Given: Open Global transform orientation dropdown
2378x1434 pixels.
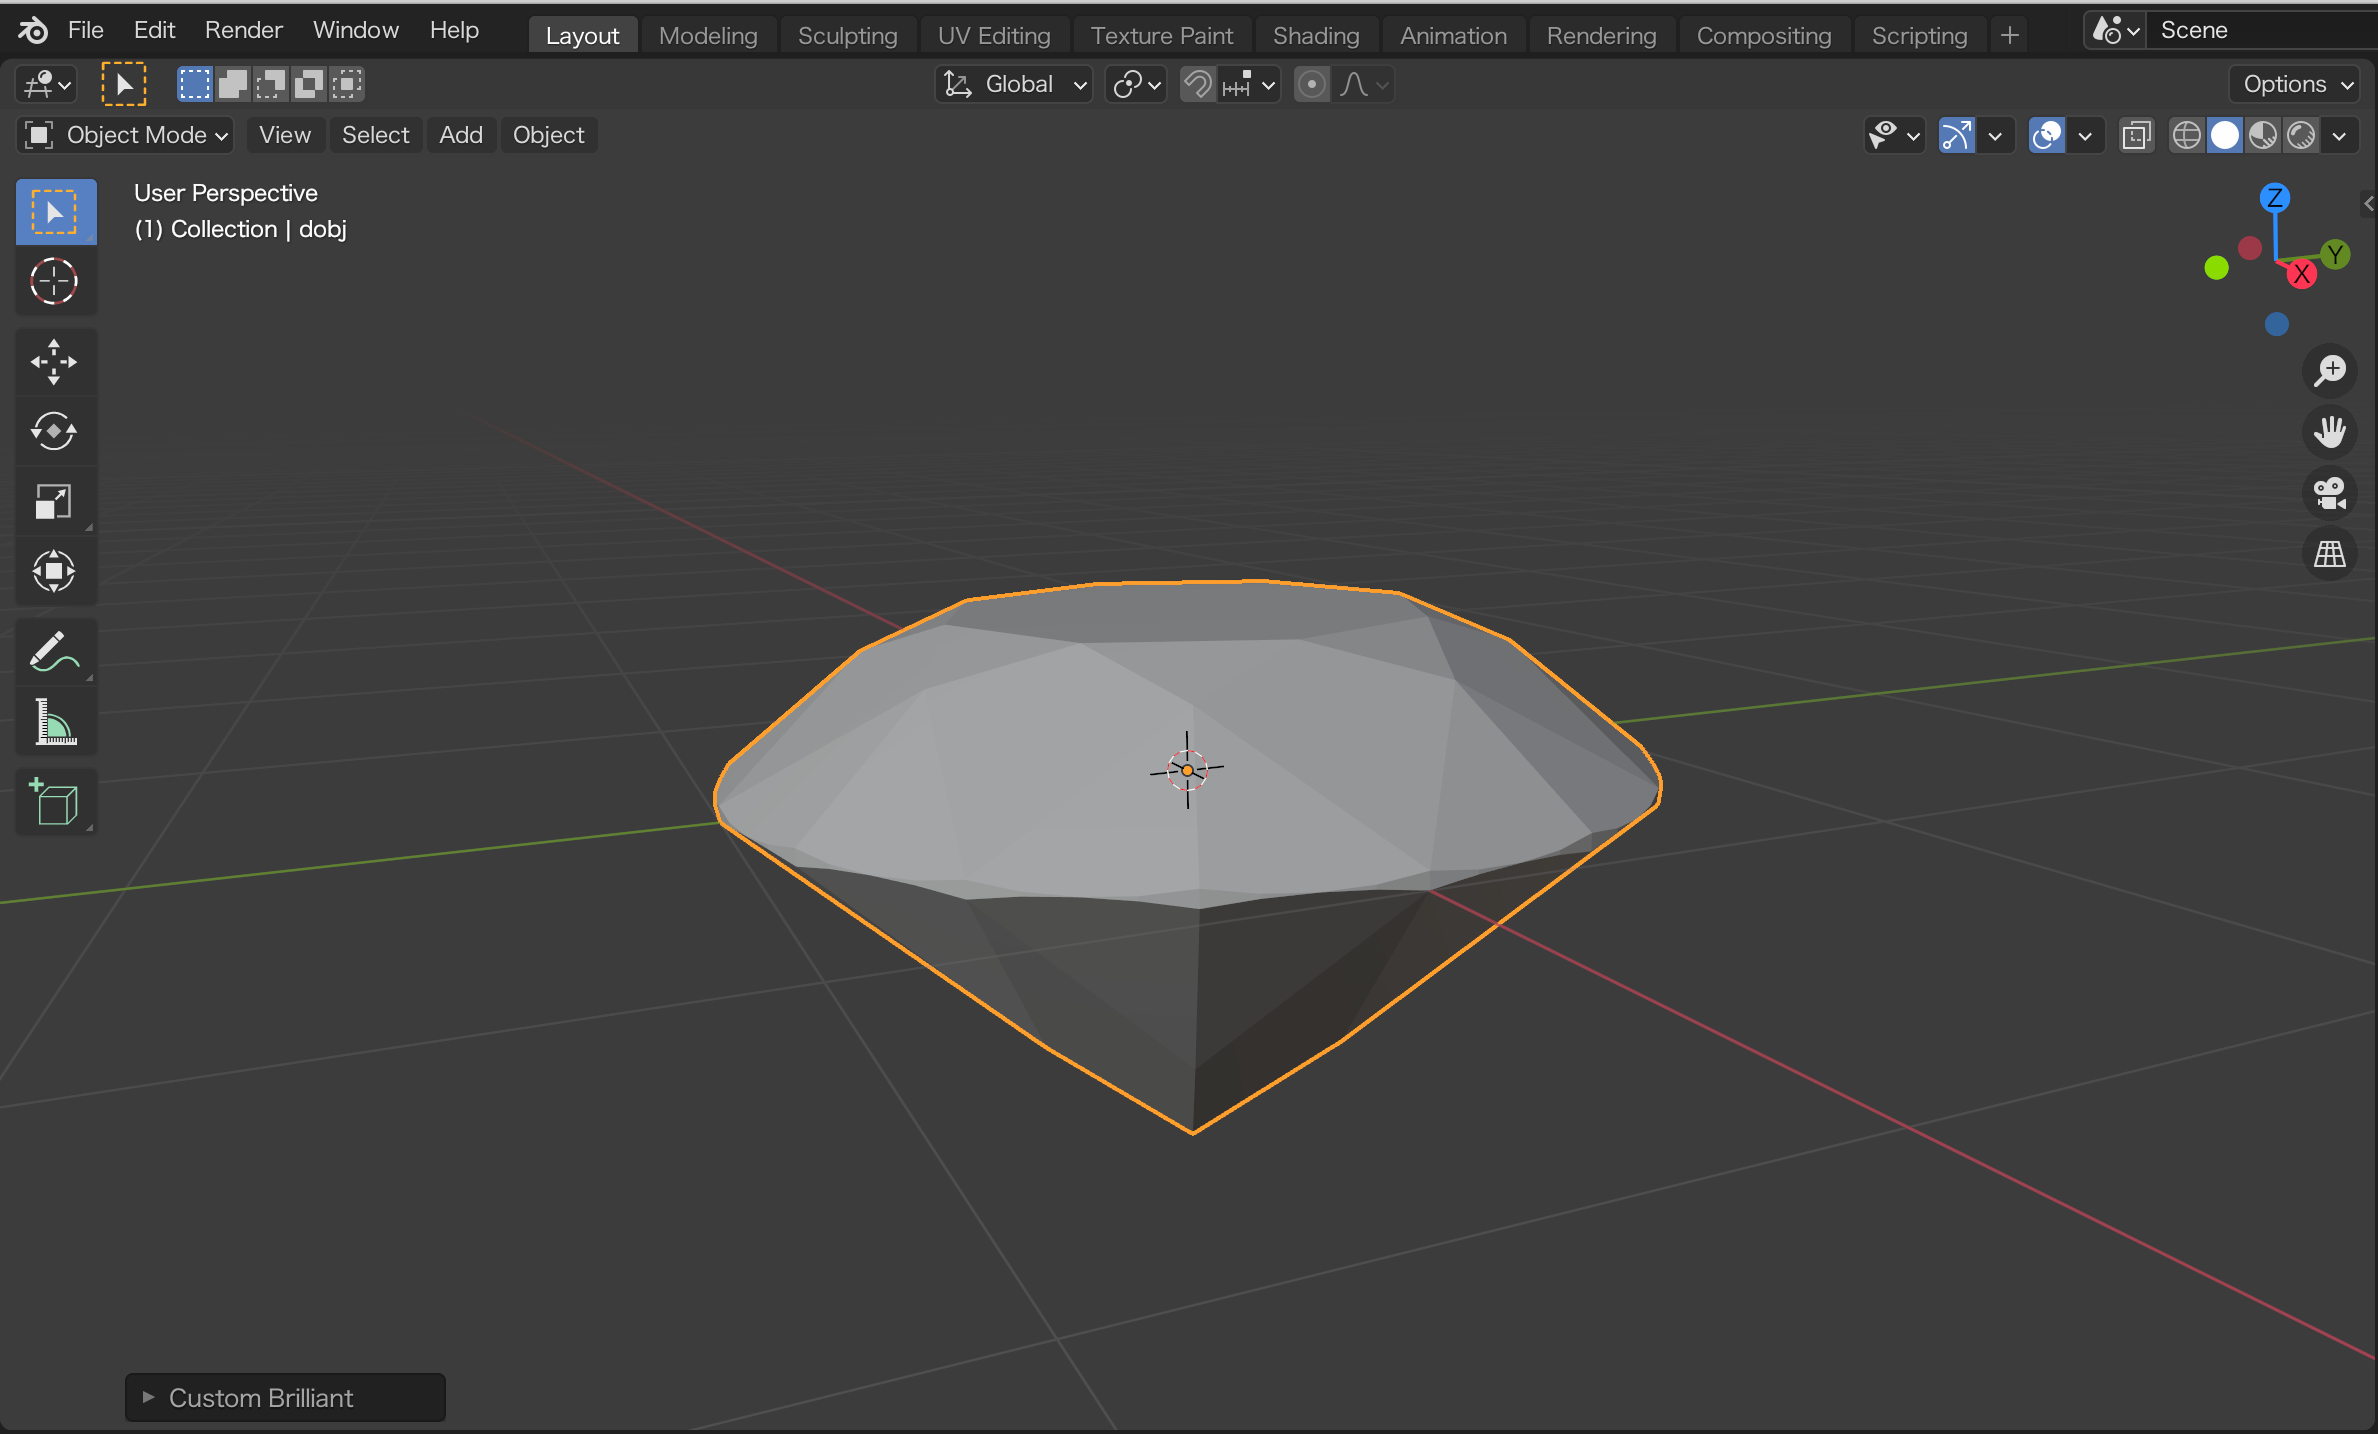Looking at the screenshot, I should [x=1016, y=85].
